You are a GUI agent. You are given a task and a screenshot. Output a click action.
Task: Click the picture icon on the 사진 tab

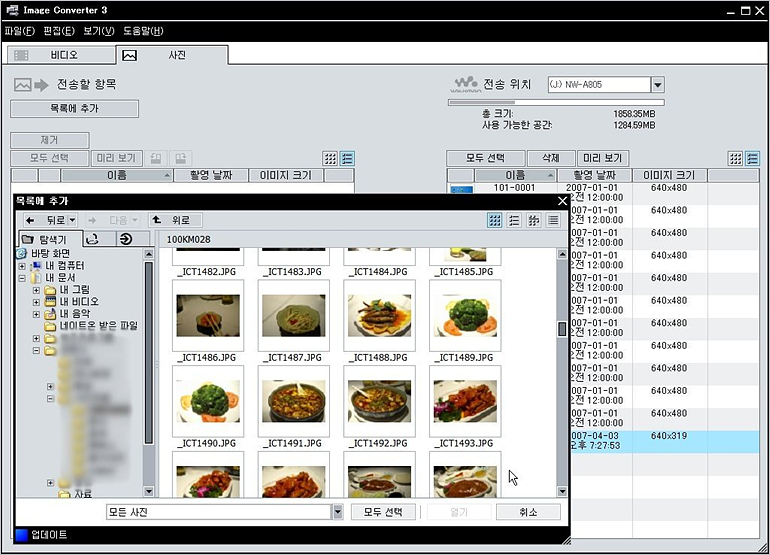click(130, 56)
